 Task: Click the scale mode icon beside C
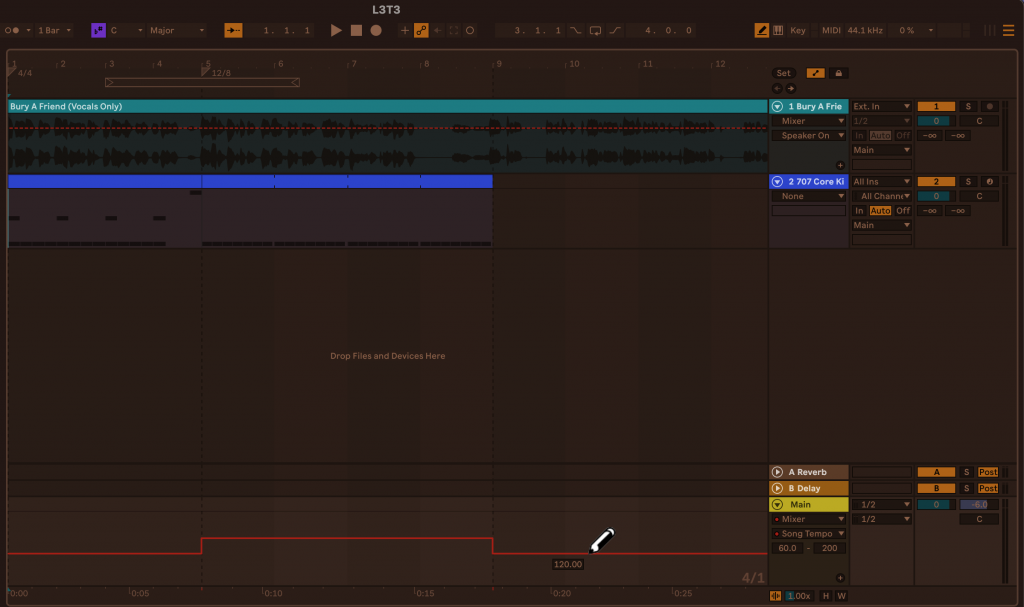(x=98, y=31)
